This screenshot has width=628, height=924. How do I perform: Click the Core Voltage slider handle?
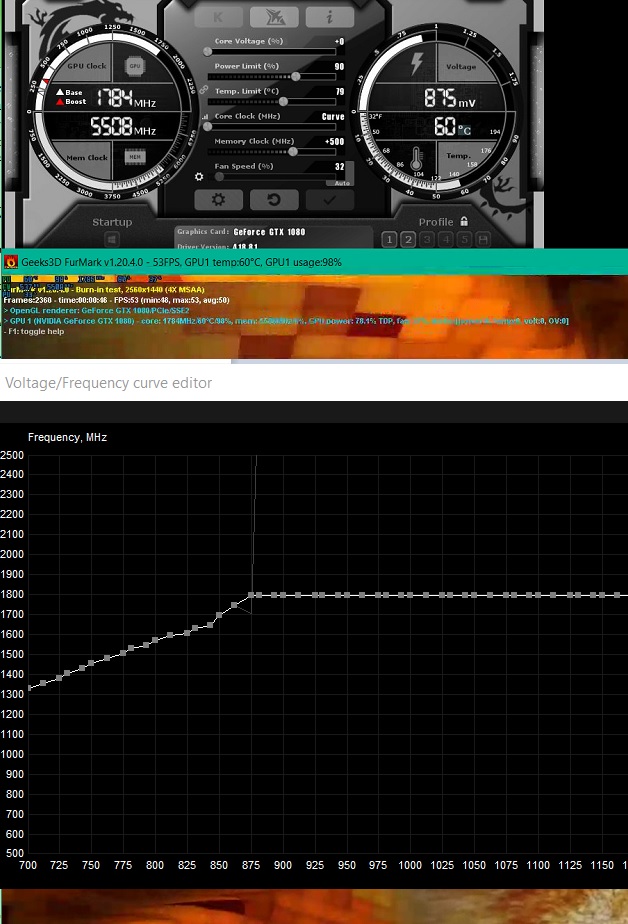click(207, 52)
